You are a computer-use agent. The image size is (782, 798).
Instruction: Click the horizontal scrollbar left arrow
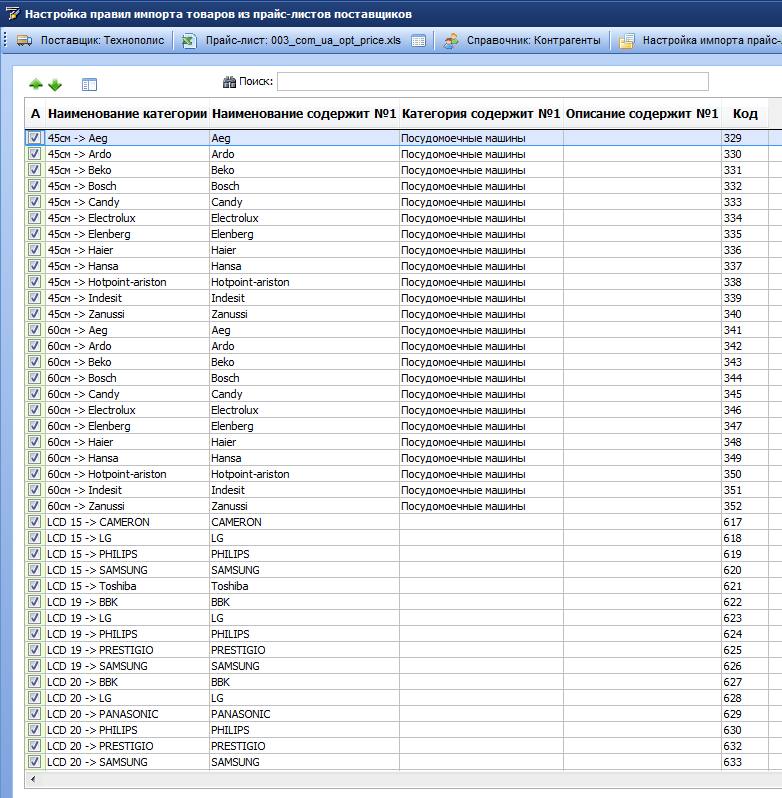point(33,779)
